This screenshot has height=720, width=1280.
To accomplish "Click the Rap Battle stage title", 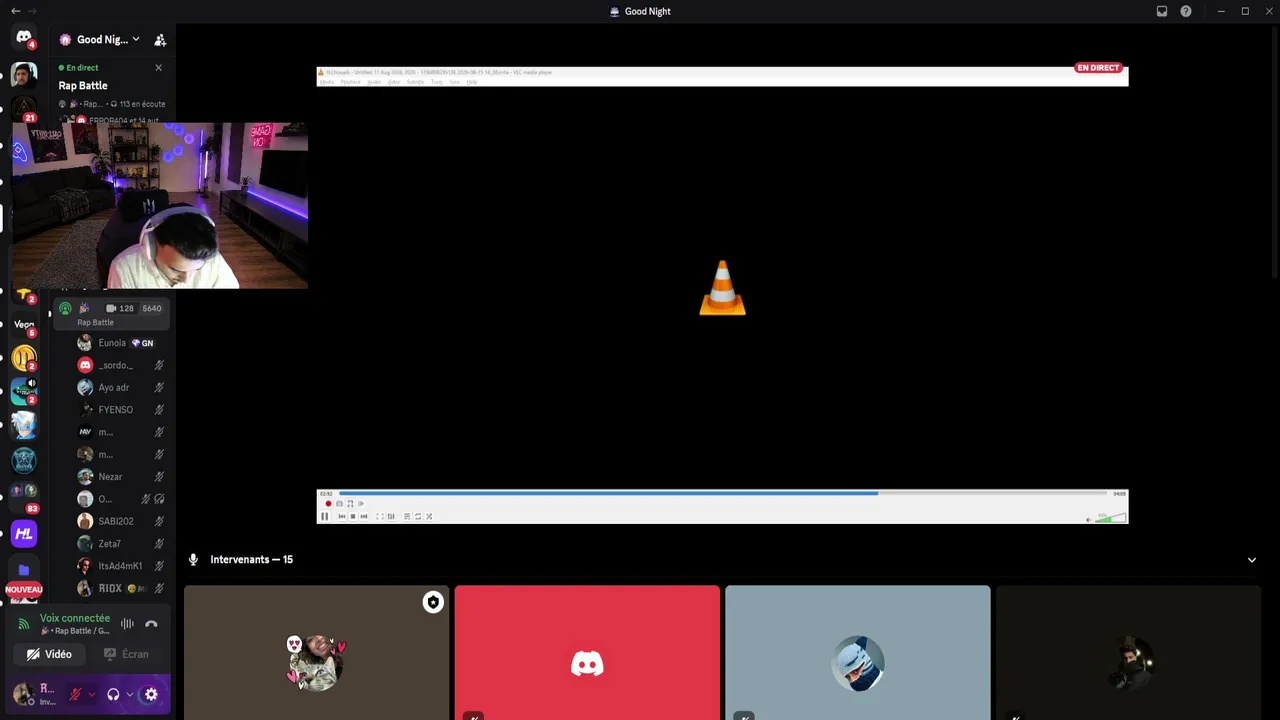I will [83, 86].
